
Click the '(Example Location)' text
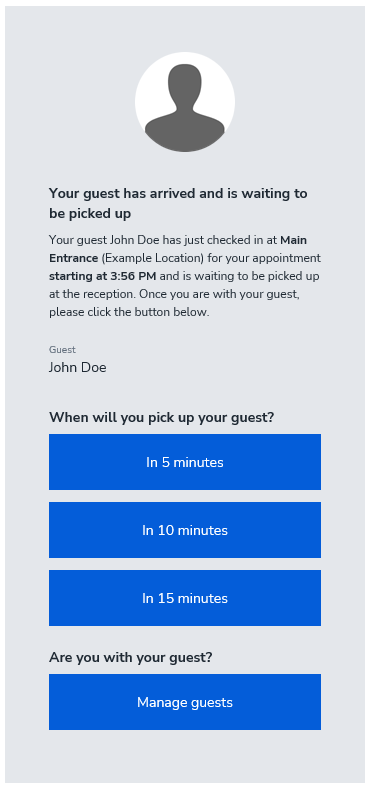[x=153, y=258]
